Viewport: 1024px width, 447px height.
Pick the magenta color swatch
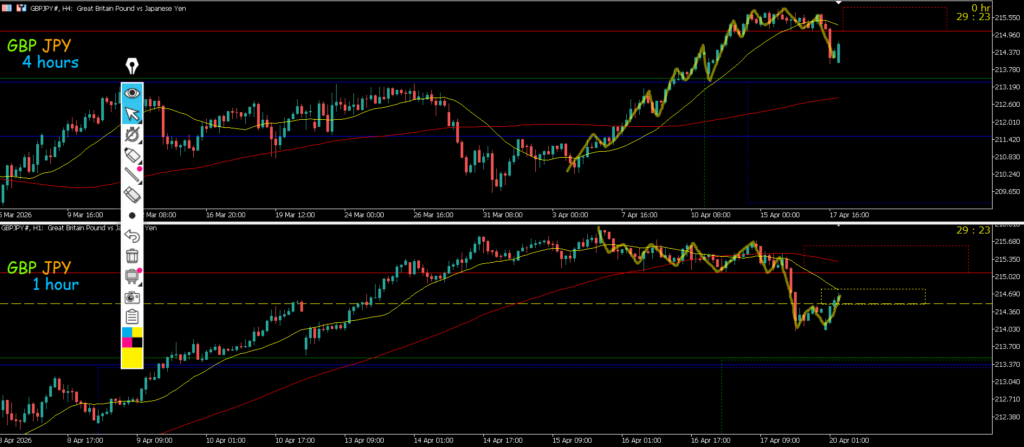click(127, 342)
